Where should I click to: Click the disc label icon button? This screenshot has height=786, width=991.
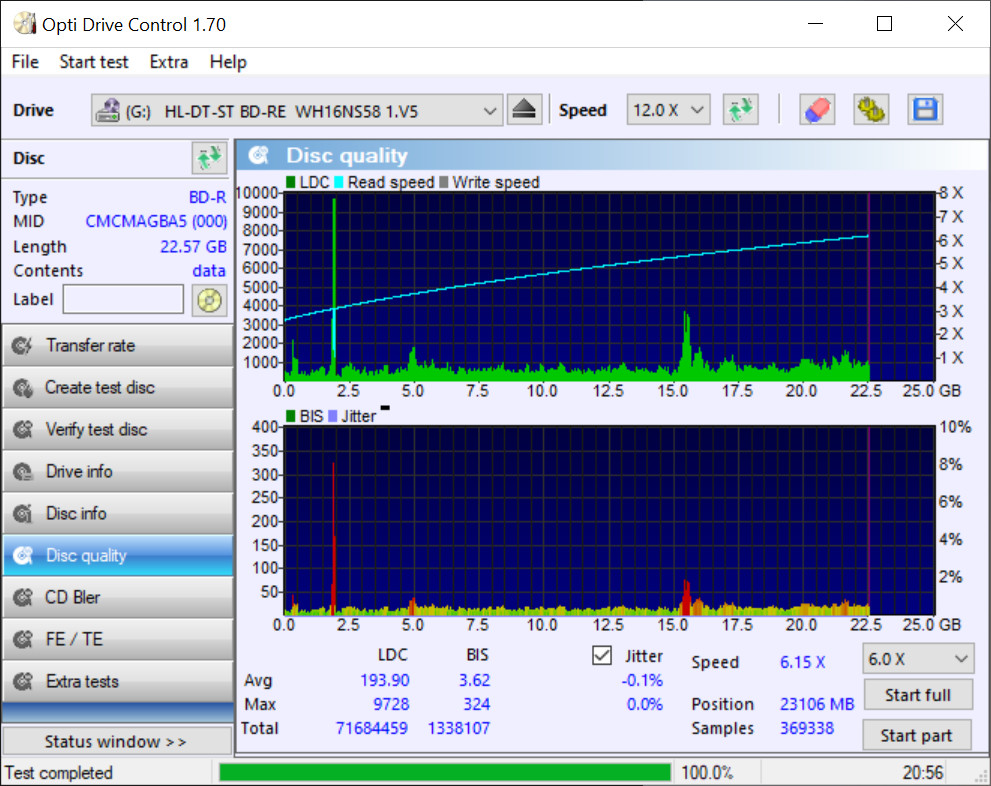(209, 299)
